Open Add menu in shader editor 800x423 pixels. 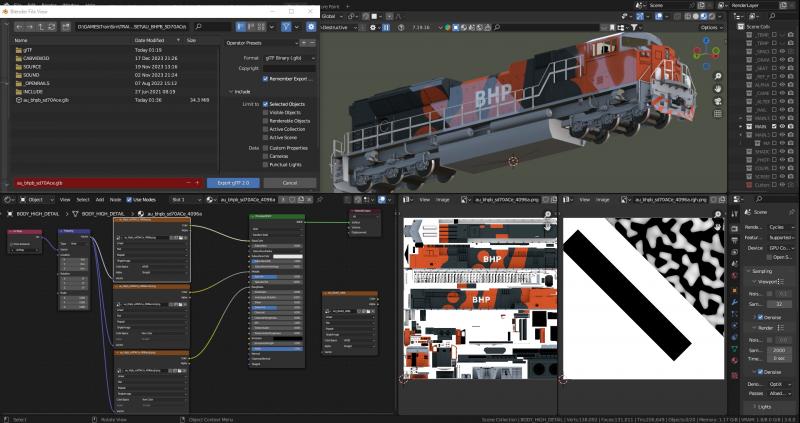click(100, 200)
